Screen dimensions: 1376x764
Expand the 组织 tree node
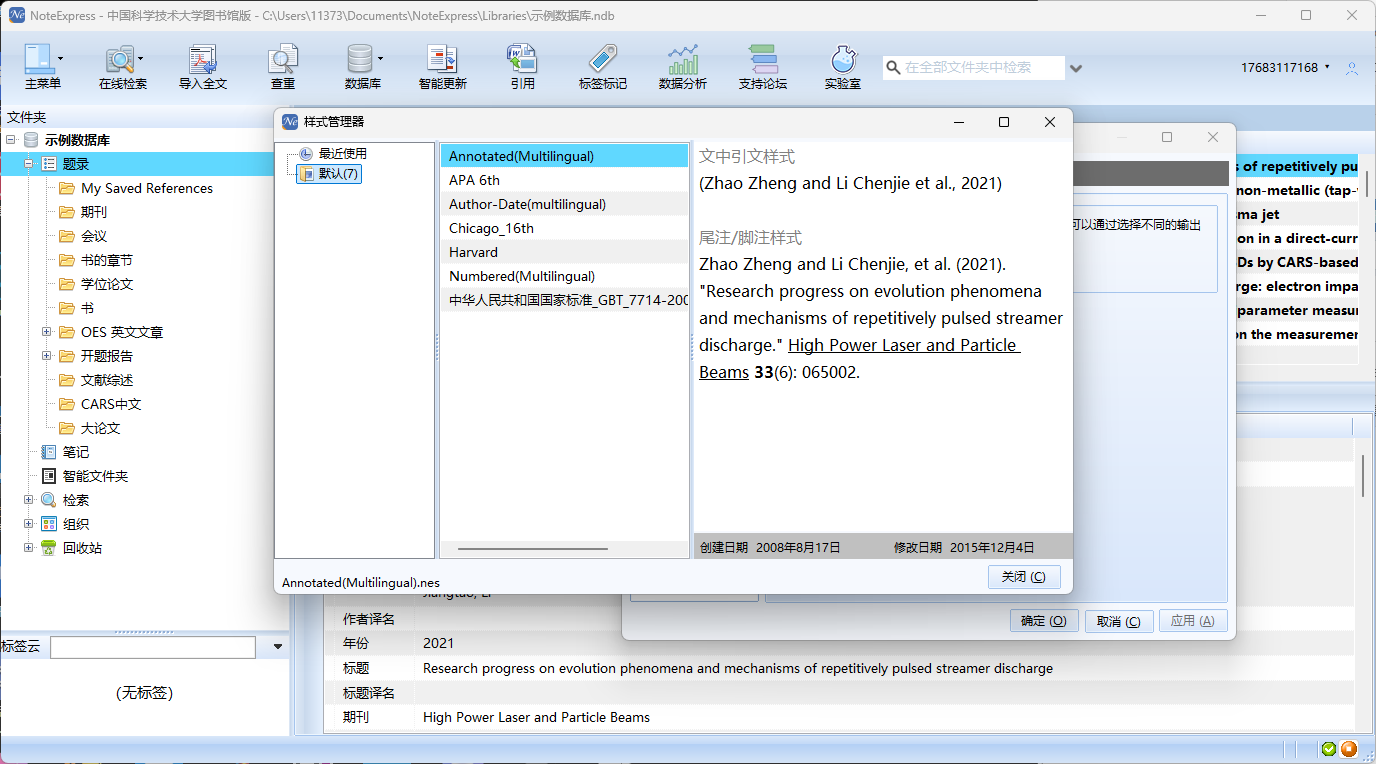(29, 524)
